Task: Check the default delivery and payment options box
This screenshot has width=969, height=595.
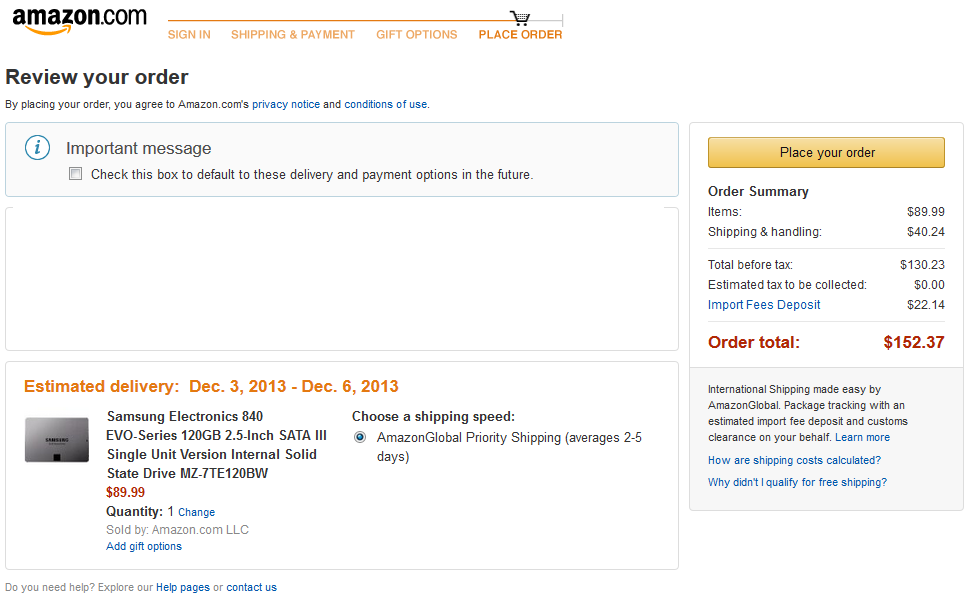Action: (x=75, y=174)
